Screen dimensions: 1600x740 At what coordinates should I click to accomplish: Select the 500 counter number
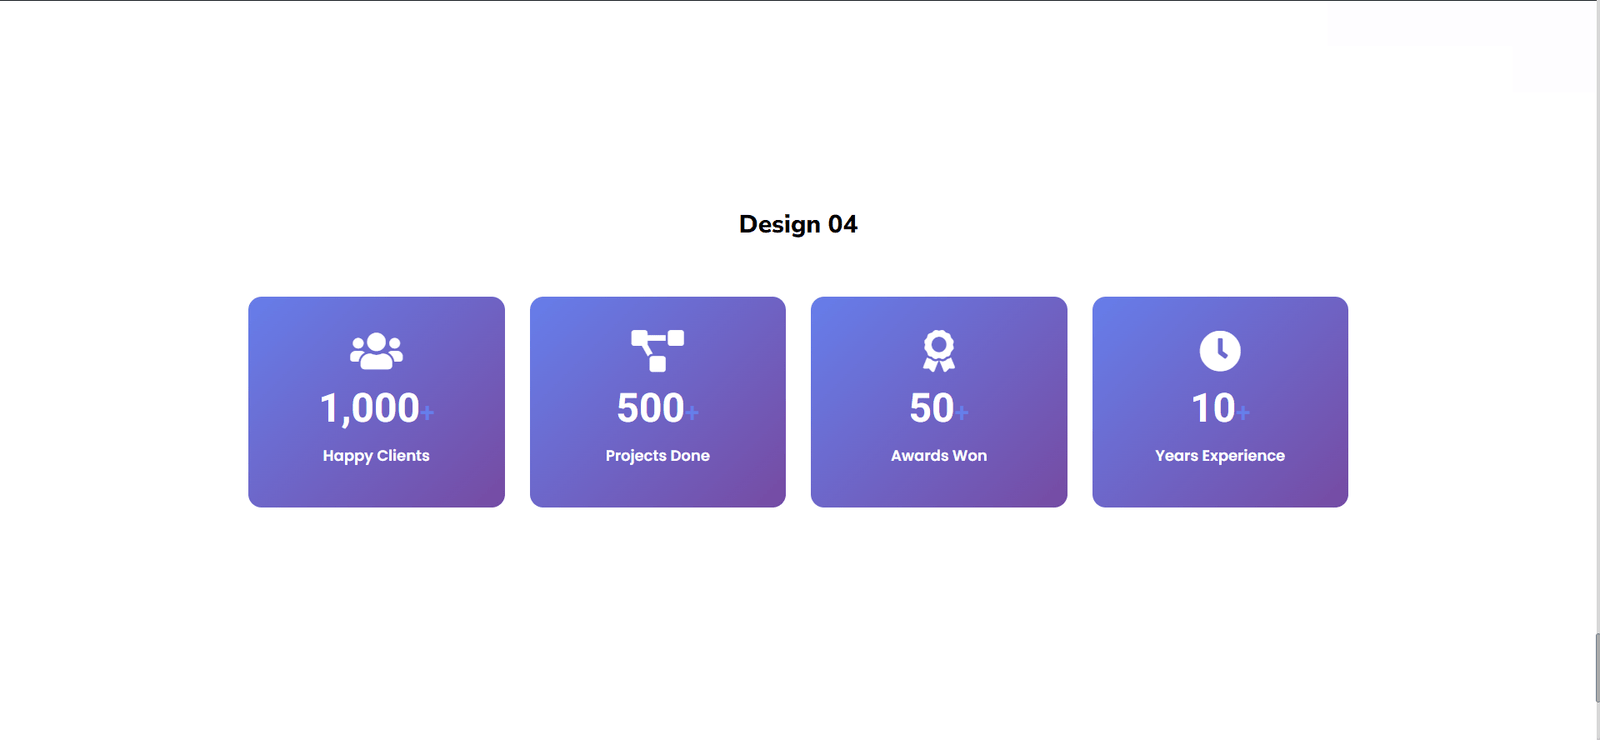(x=650, y=408)
